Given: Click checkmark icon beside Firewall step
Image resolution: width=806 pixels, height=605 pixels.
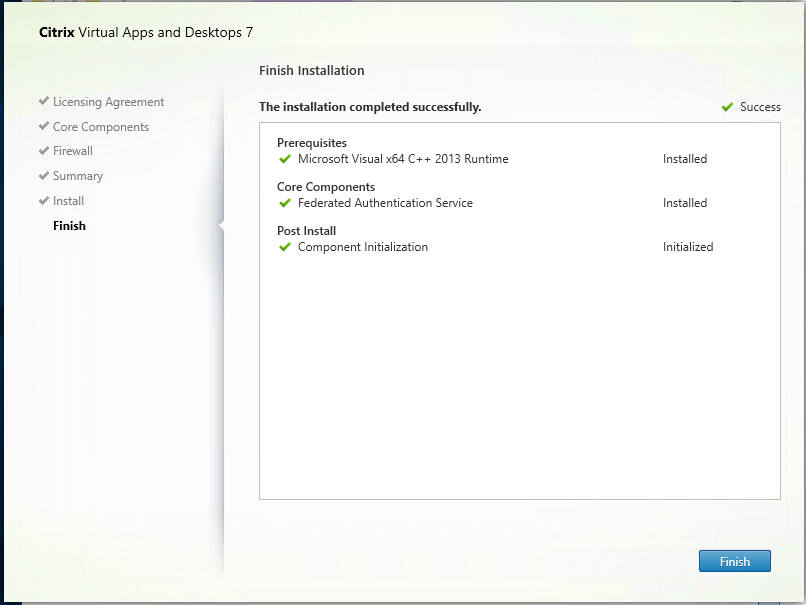Looking at the screenshot, I should (44, 150).
